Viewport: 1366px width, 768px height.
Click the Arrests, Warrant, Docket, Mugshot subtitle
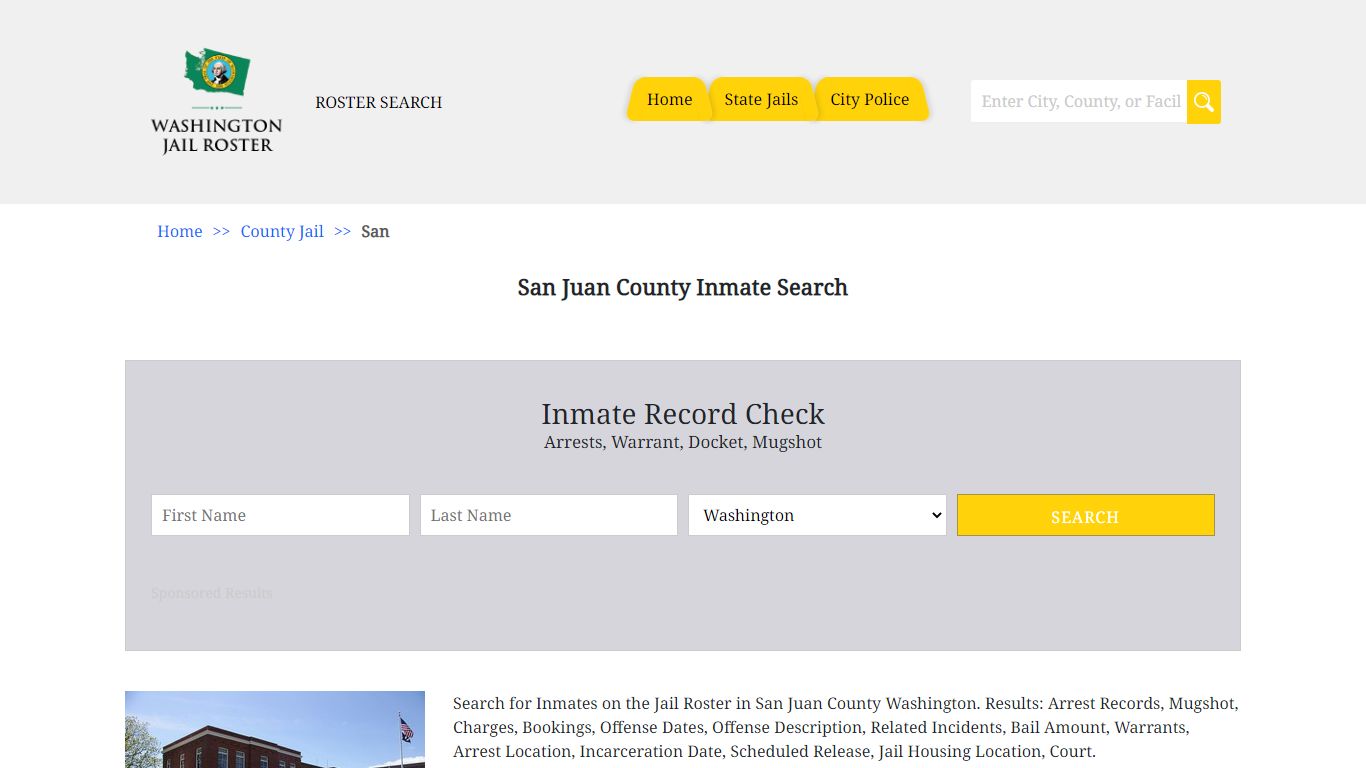[x=683, y=442]
